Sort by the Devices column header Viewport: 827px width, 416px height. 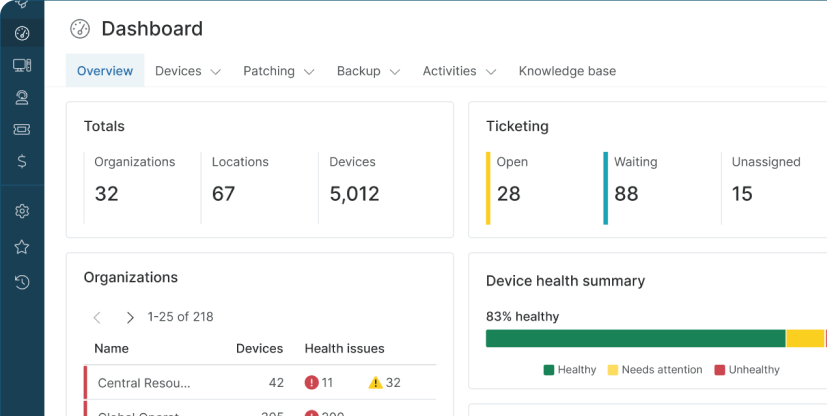259,349
